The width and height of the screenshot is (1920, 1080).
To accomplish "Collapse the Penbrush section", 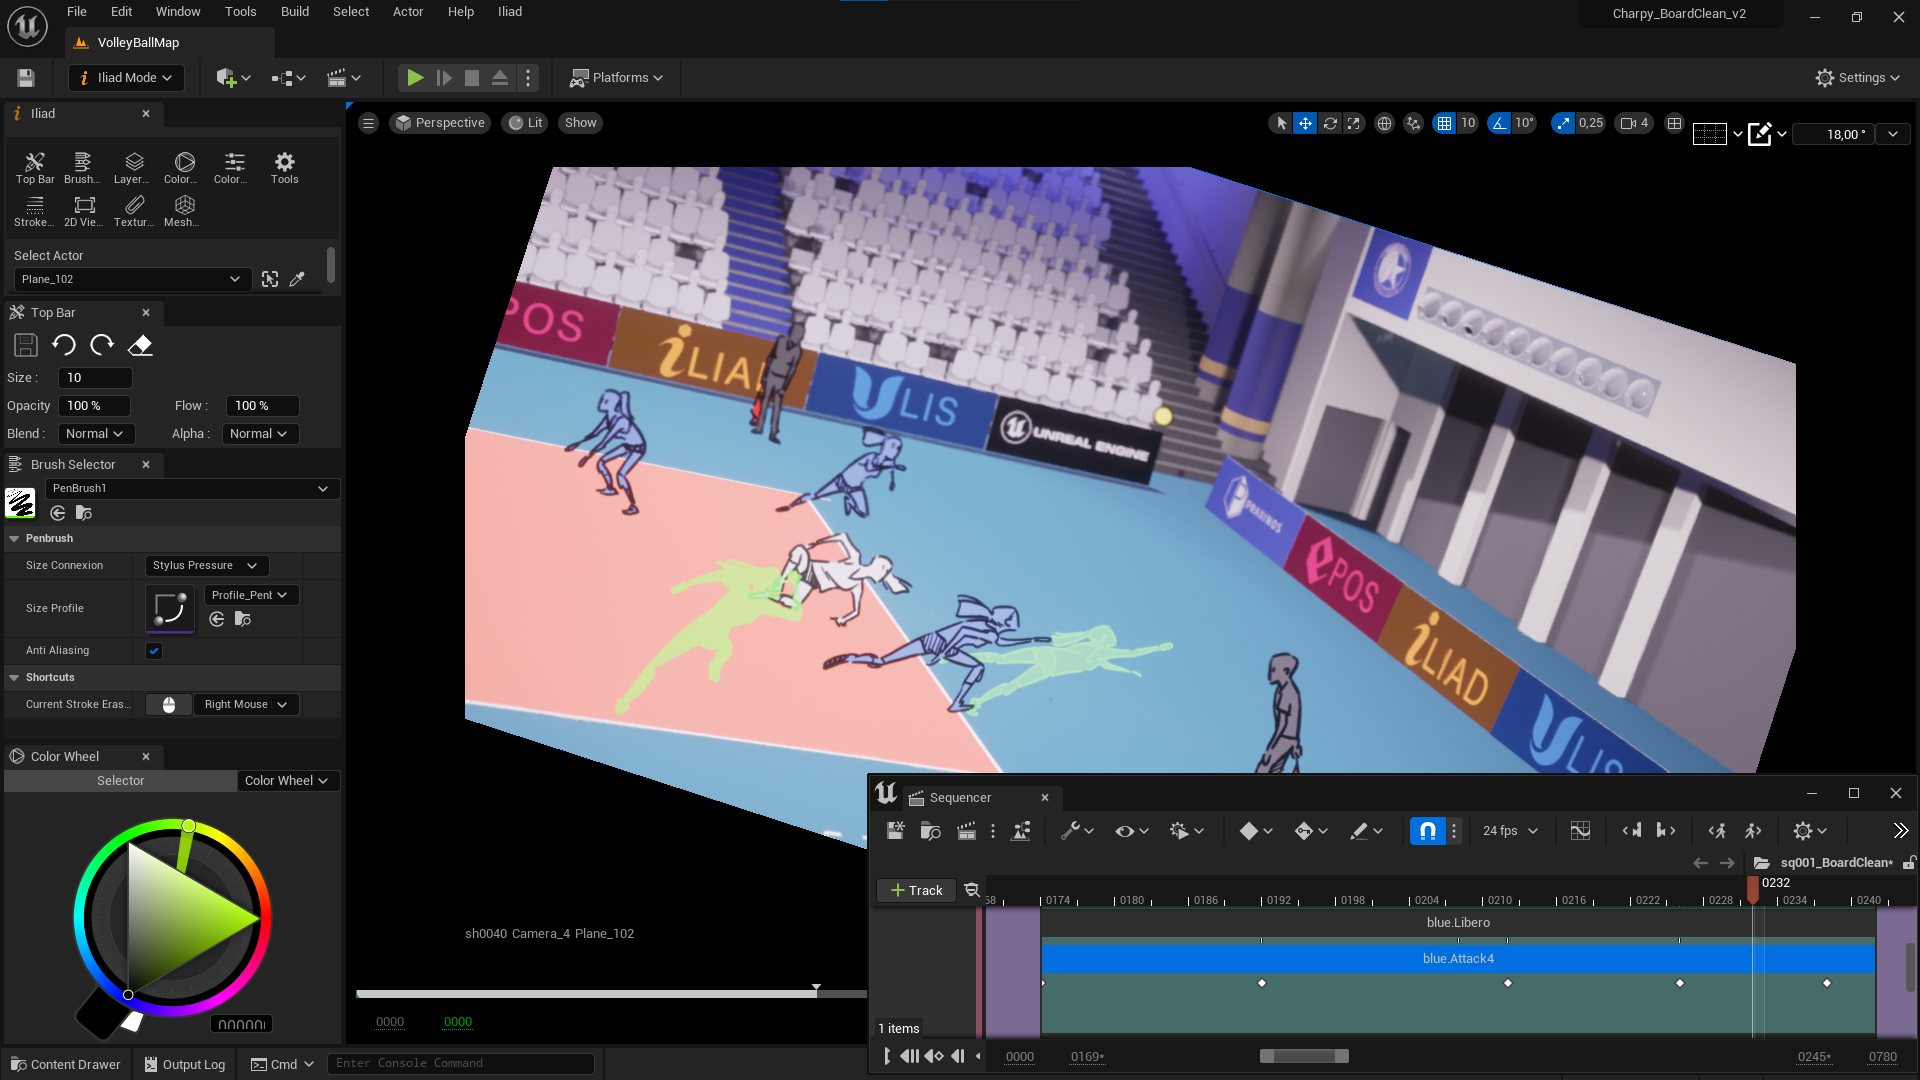I will coord(14,539).
